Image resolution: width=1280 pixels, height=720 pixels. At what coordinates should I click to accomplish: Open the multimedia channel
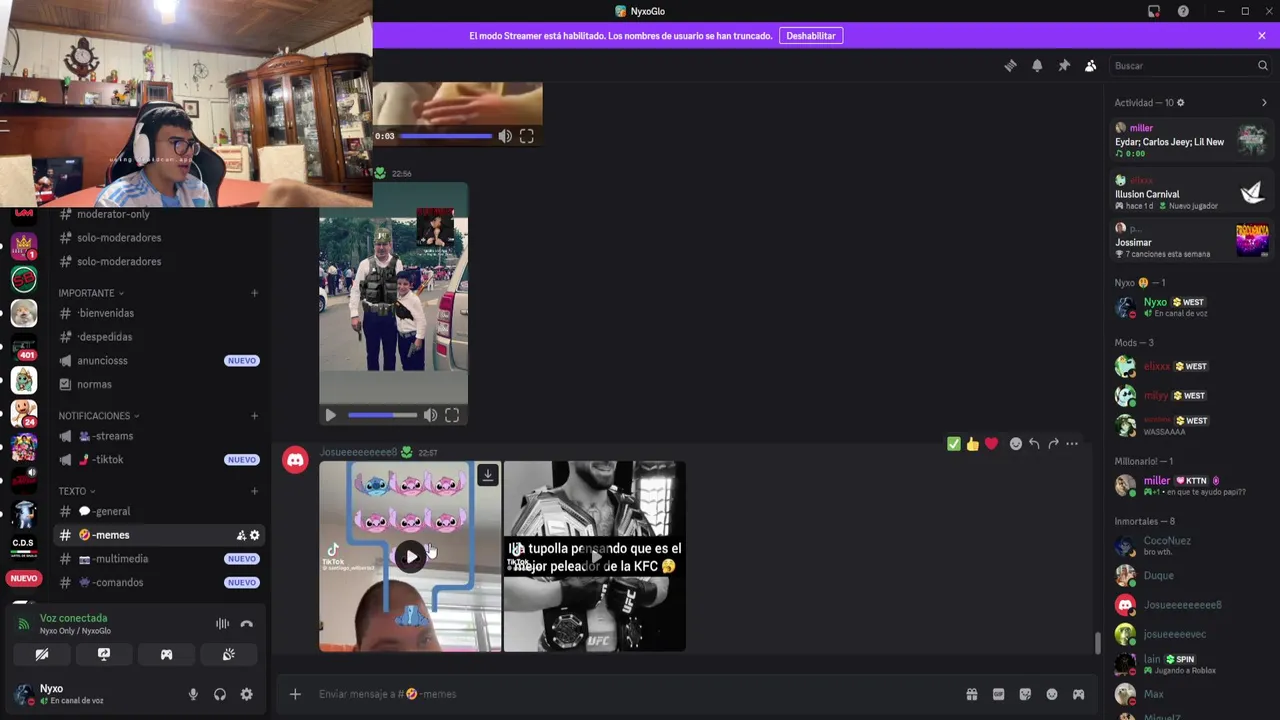pos(160,559)
